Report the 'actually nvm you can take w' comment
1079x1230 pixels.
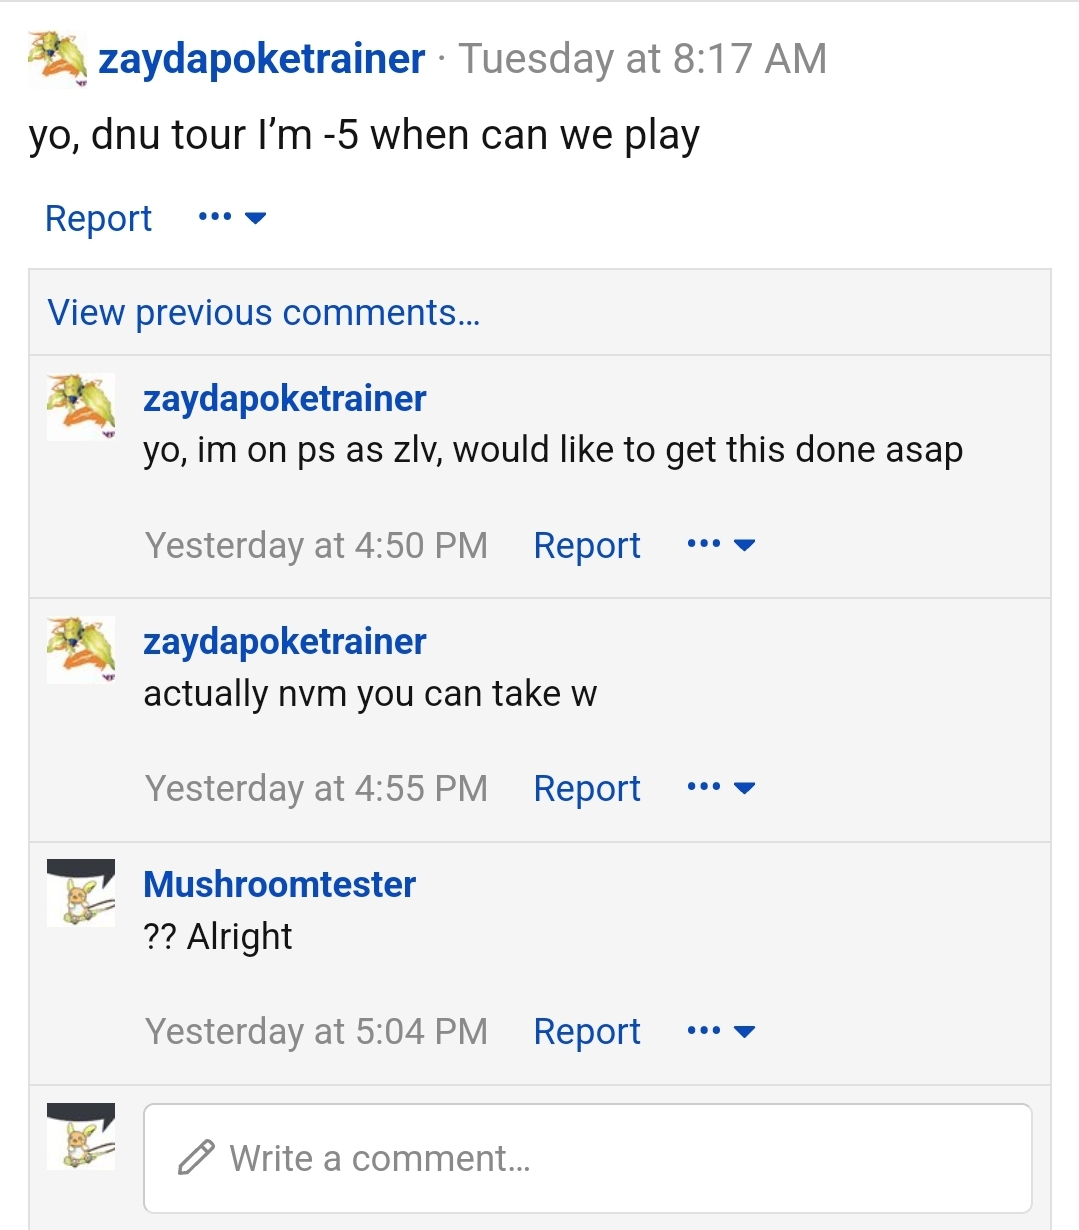point(587,788)
